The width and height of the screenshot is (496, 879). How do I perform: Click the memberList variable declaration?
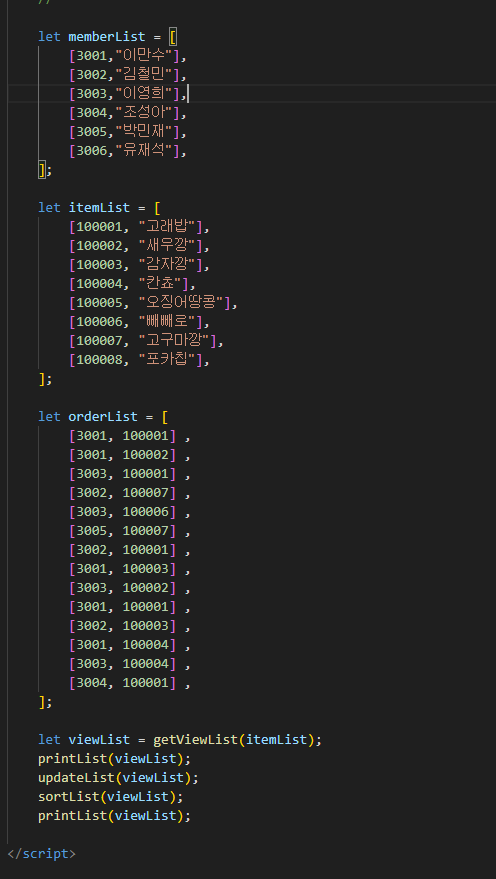tap(108, 37)
